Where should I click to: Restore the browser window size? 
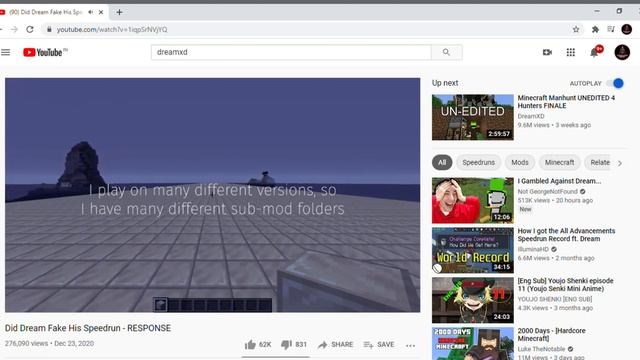tap(619, 11)
